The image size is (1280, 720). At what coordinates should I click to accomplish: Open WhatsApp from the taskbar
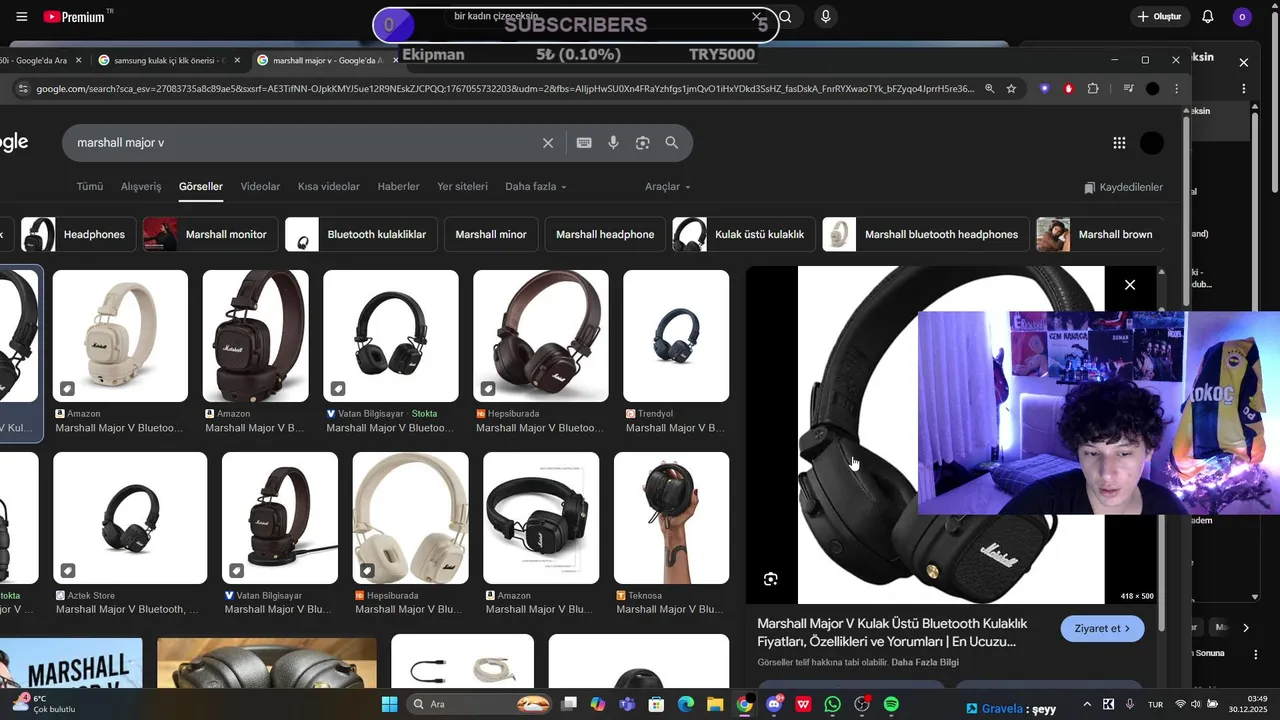point(833,704)
